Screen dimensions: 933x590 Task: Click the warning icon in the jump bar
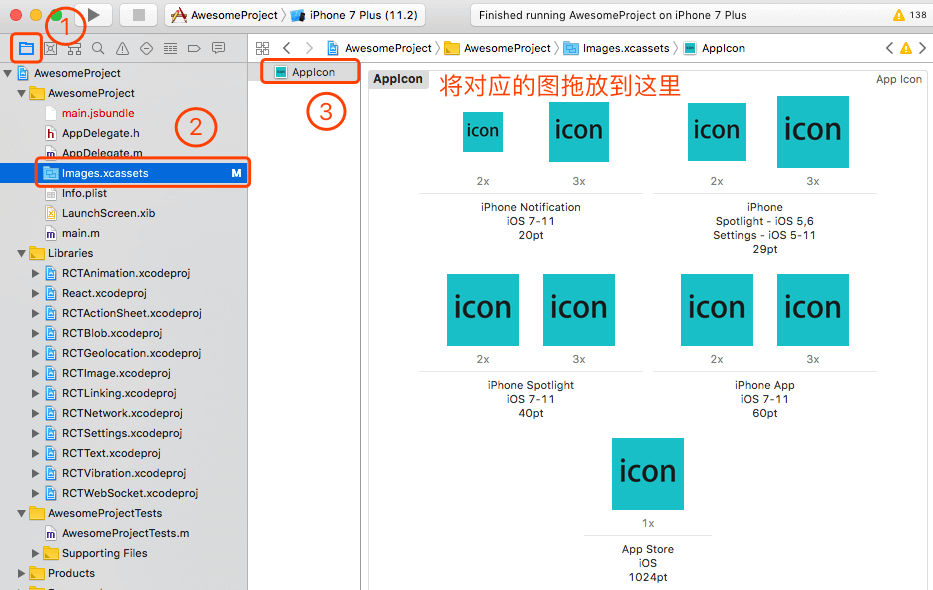click(906, 48)
